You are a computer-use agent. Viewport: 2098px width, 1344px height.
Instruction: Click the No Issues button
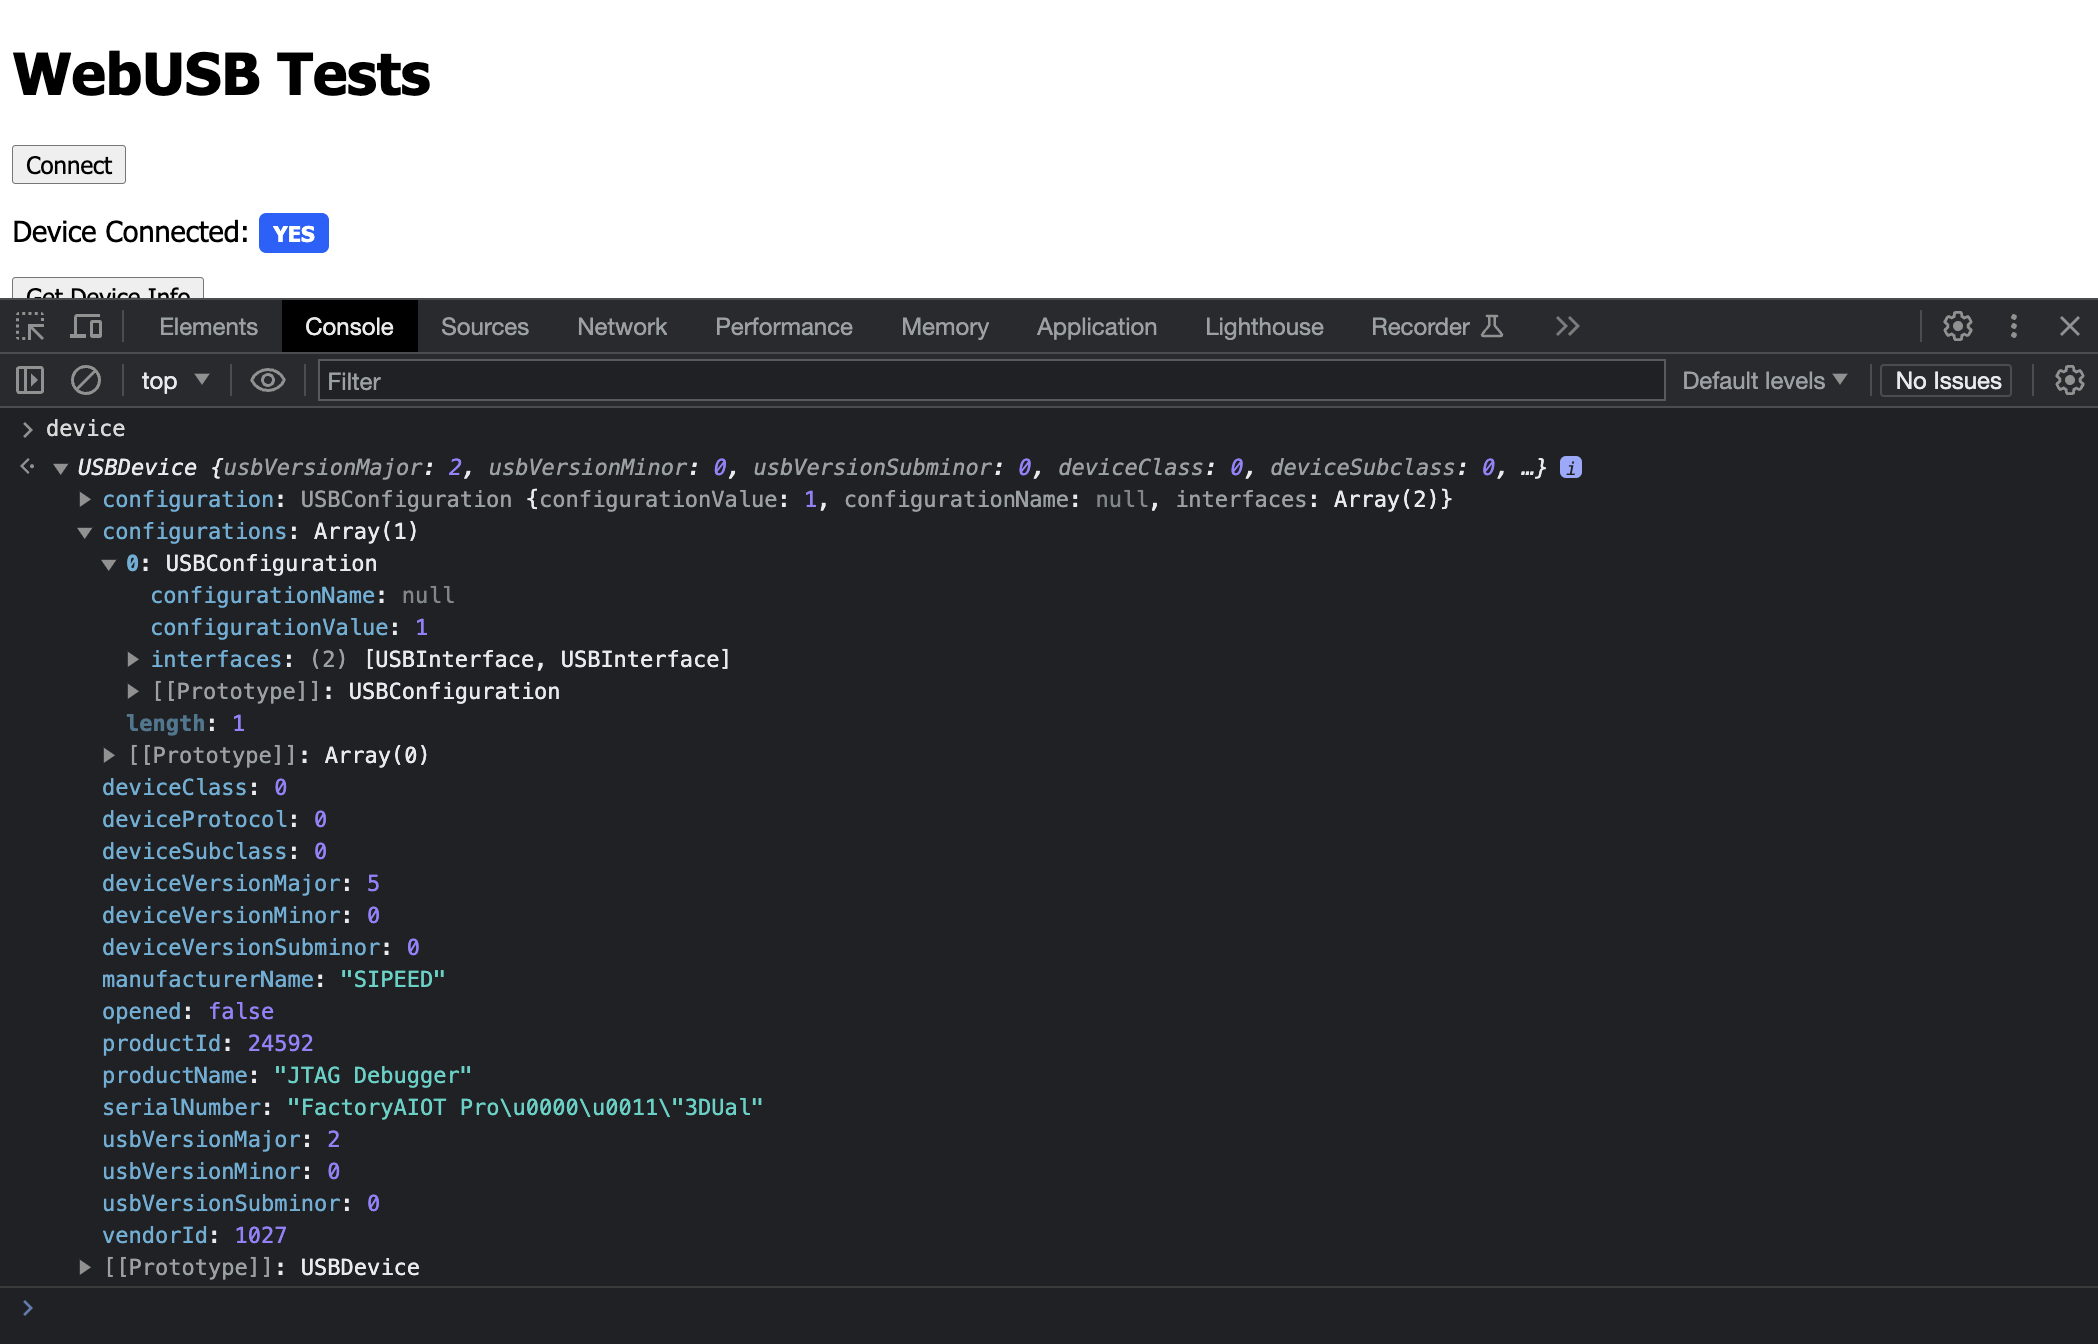(x=1947, y=381)
